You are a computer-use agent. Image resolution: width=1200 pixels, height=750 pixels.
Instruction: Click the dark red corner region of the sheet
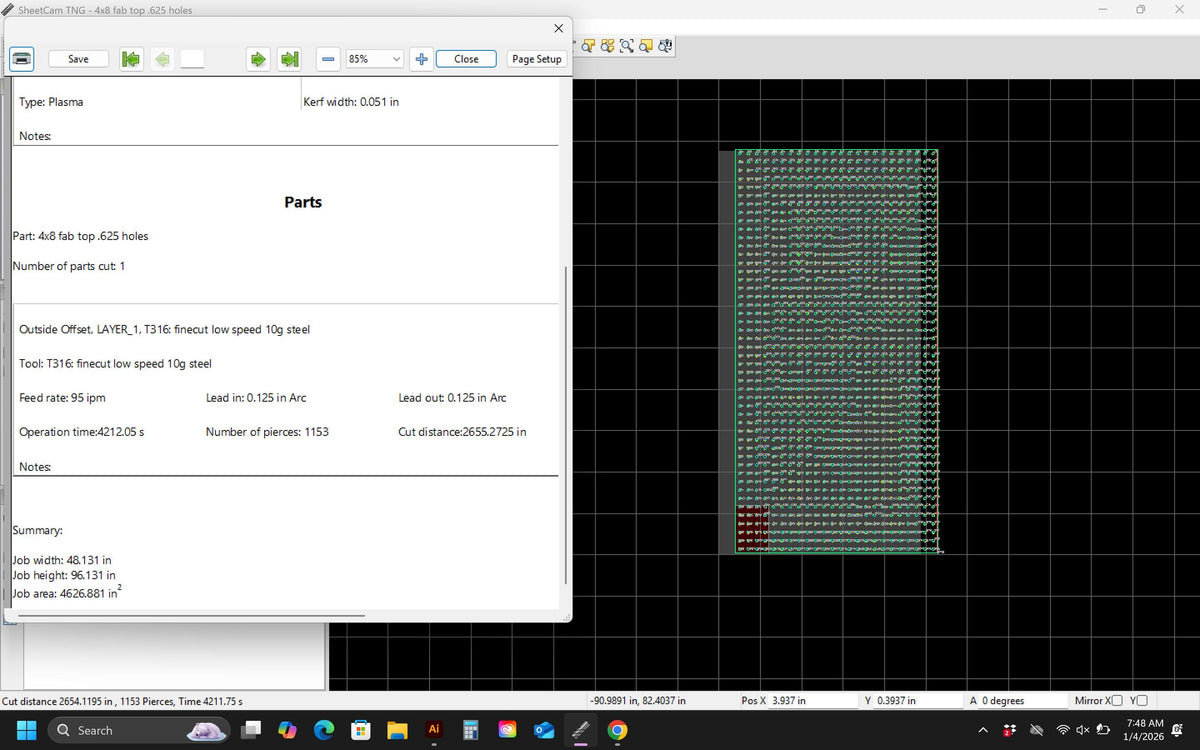tap(752, 528)
